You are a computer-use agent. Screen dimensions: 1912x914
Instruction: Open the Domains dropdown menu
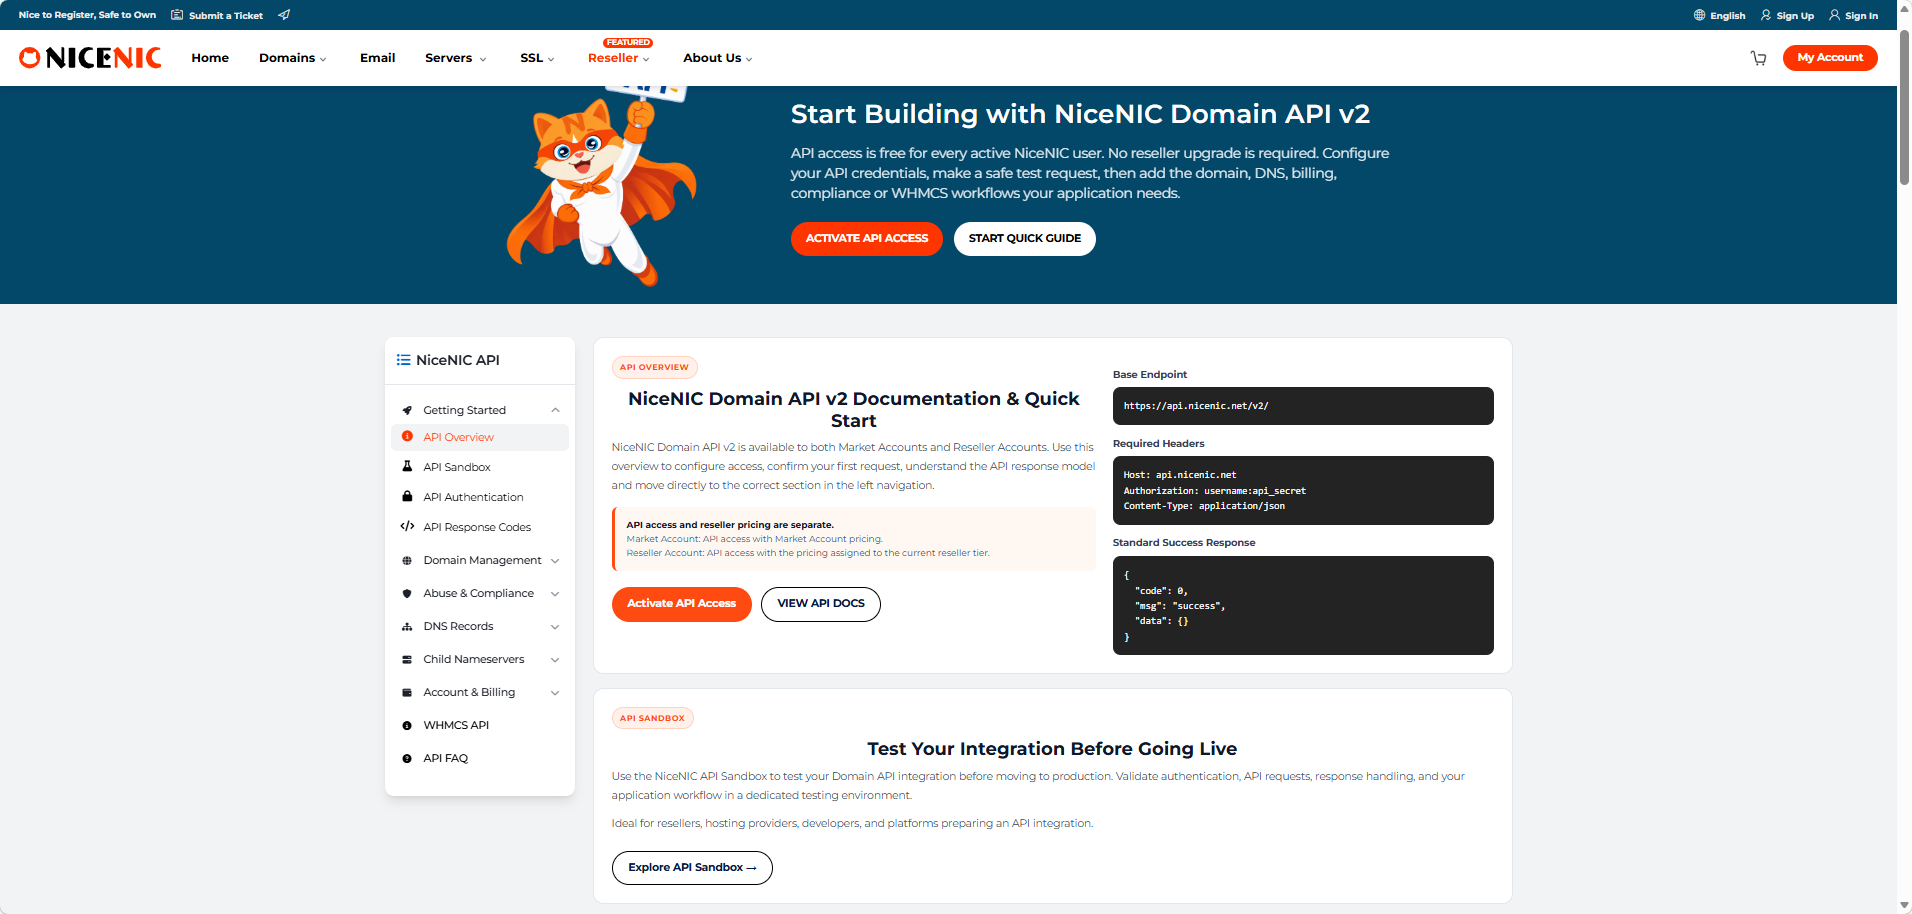(293, 58)
